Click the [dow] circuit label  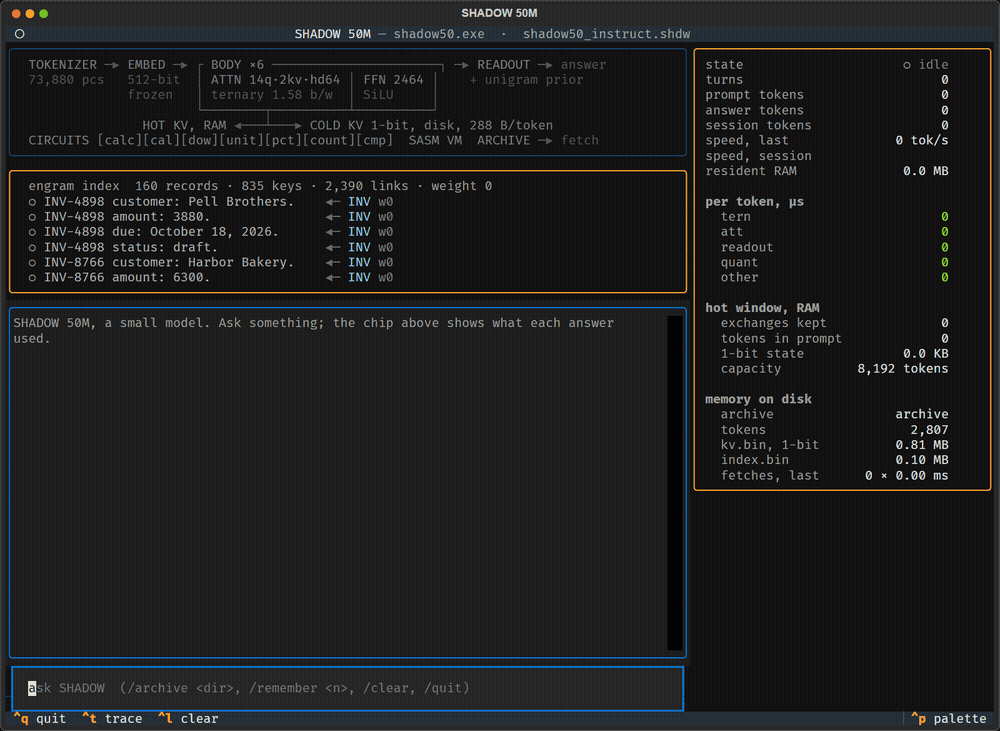point(200,140)
